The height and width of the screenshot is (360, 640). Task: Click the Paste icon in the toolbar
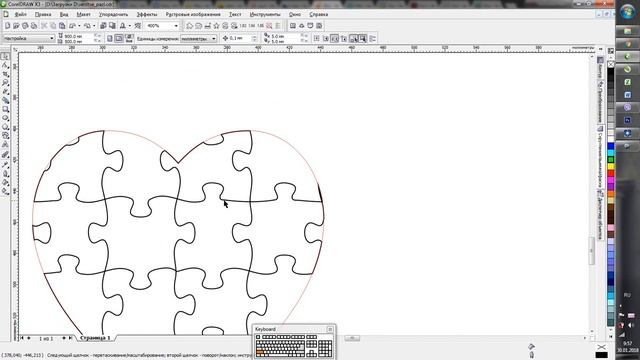tap(62, 26)
